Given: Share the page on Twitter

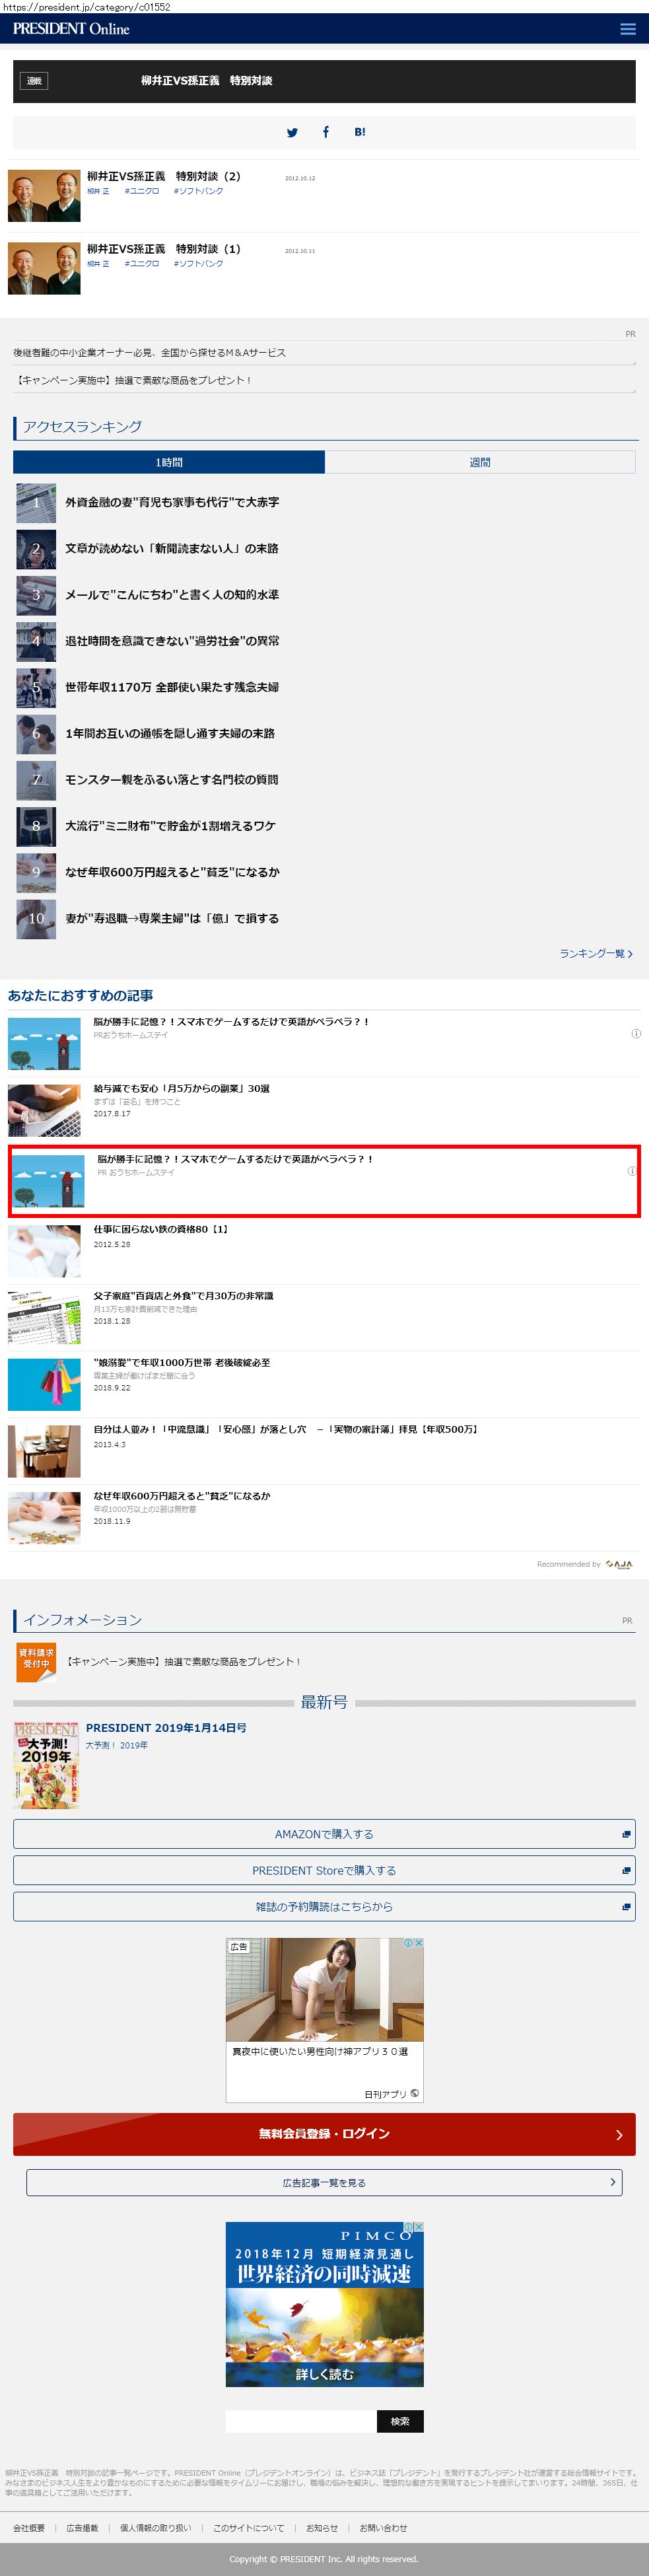Looking at the screenshot, I should 292,132.
